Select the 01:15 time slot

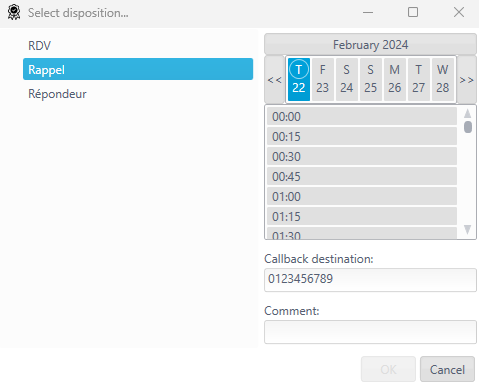(x=362, y=216)
